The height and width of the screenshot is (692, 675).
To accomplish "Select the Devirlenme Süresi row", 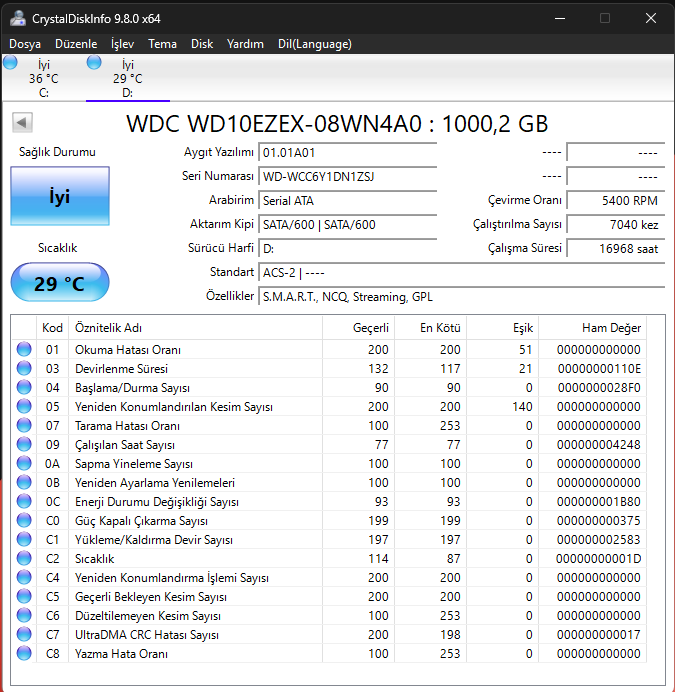I will (329, 369).
